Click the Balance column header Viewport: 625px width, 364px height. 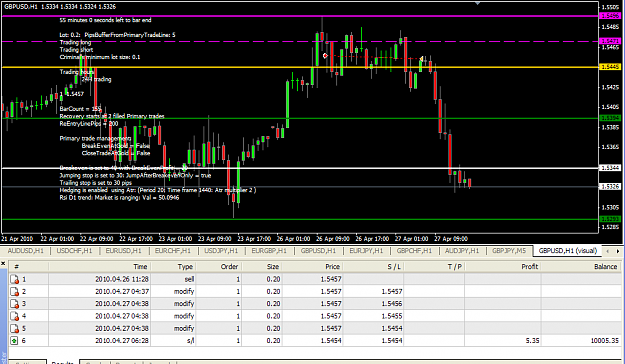581,267
